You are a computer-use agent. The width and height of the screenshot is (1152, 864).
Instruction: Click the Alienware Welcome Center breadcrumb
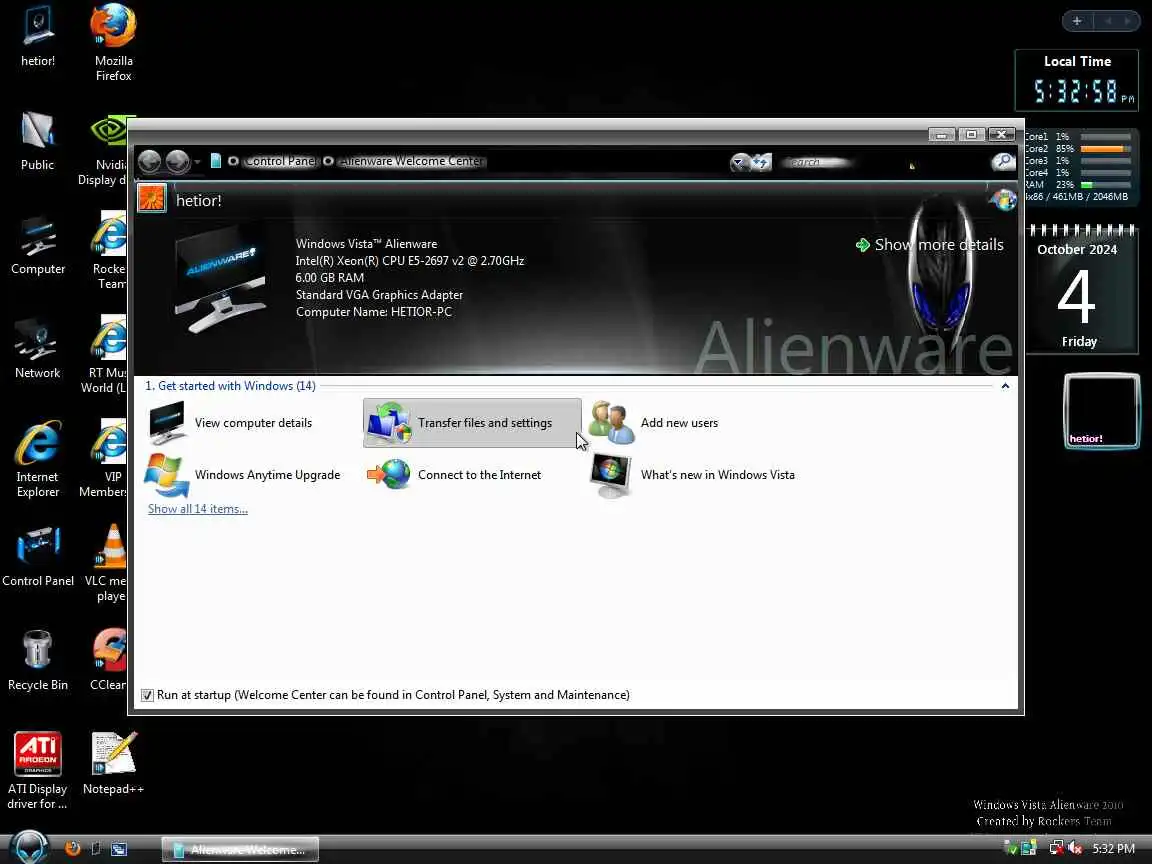(411, 161)
